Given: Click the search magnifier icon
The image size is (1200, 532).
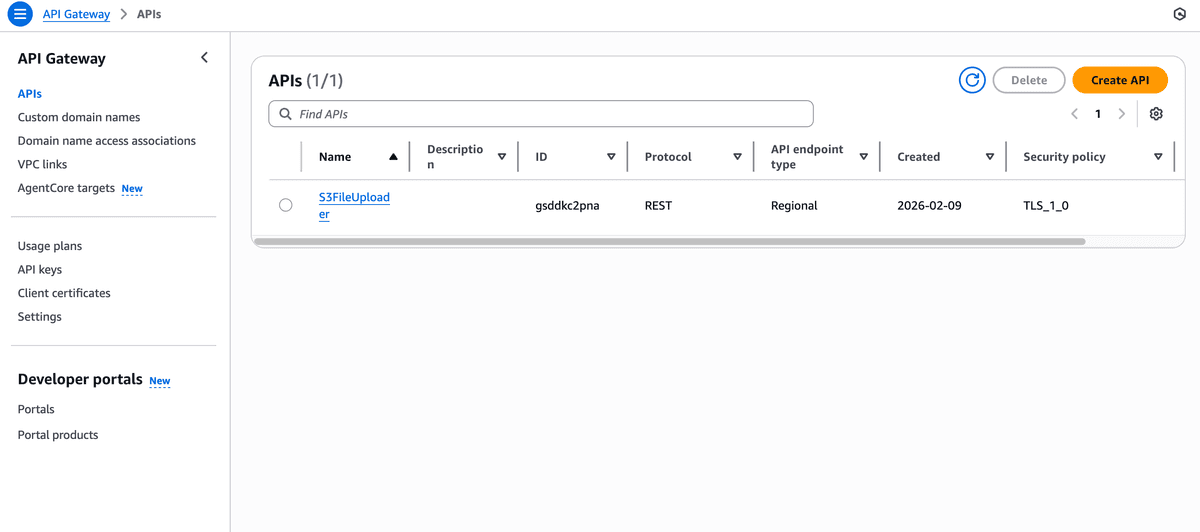Looking at the screenshot, I should (x=286, y=114).
